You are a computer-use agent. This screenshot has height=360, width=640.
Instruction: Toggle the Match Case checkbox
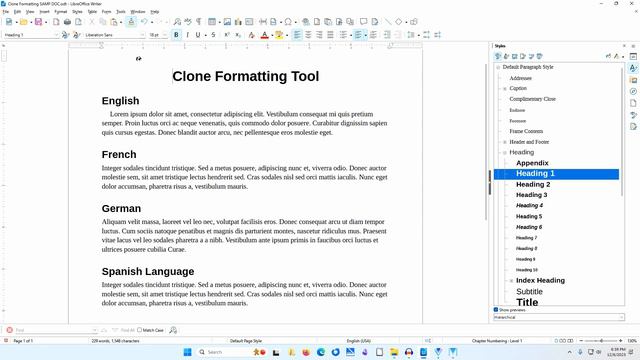[140, 330]
